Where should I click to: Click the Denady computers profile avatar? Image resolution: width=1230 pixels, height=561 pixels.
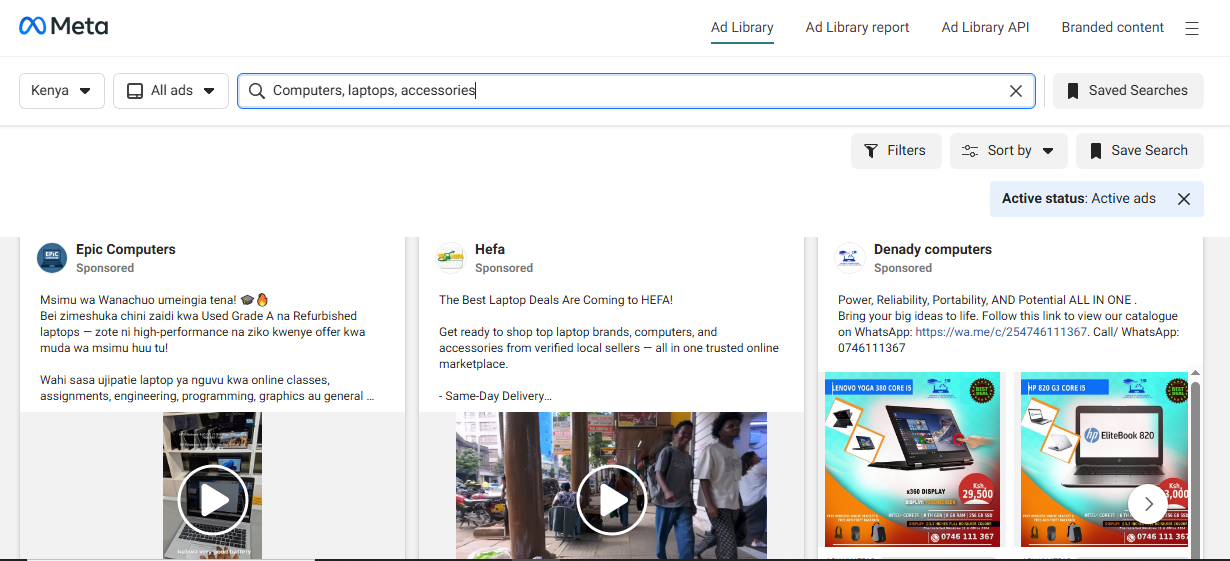850,258
